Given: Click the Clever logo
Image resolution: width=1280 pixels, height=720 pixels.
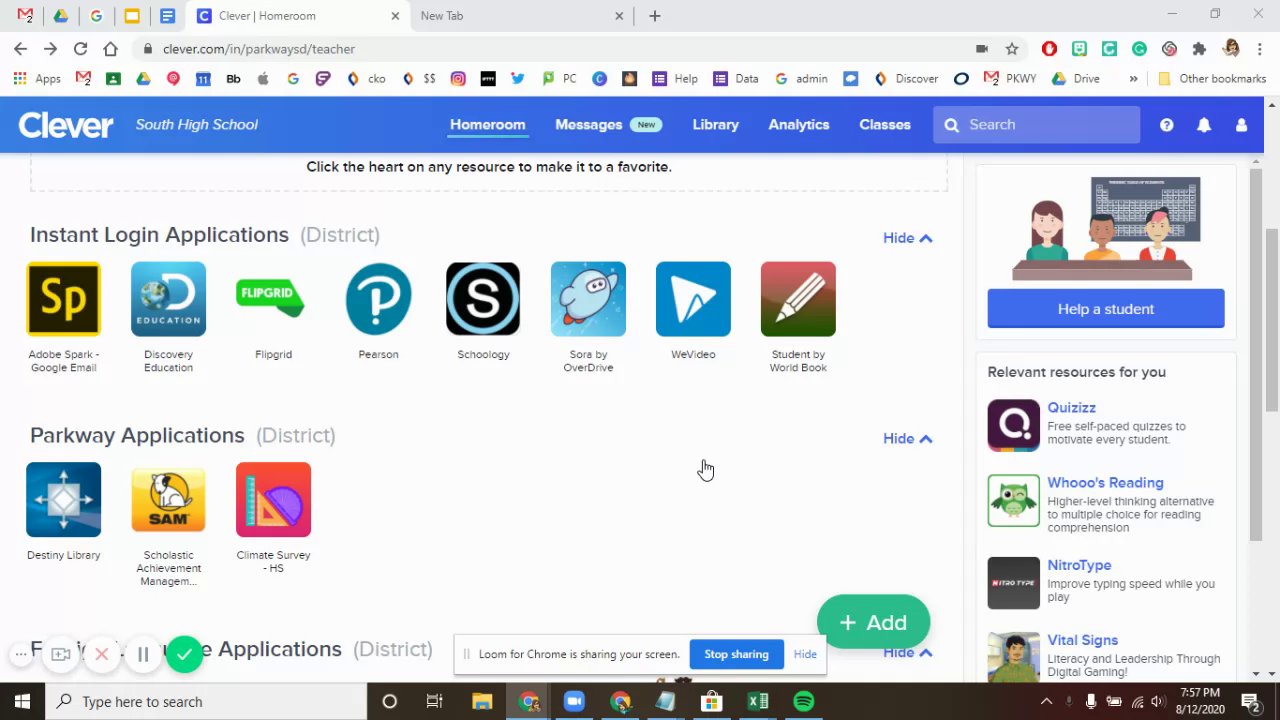Looking at the screenshot, I should [66, 125].
